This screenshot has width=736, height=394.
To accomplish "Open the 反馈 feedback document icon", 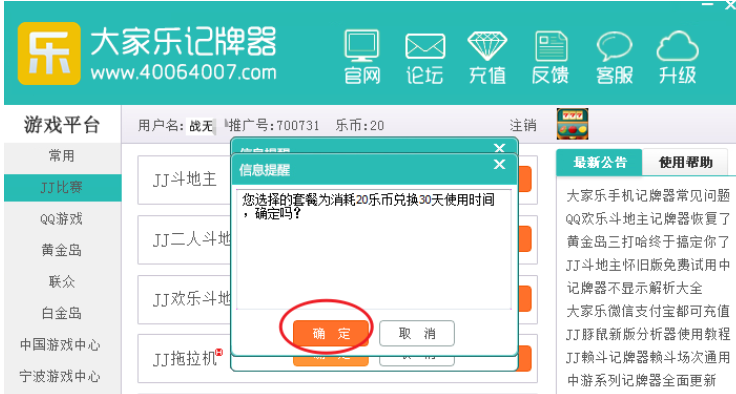I will [551, 58].
